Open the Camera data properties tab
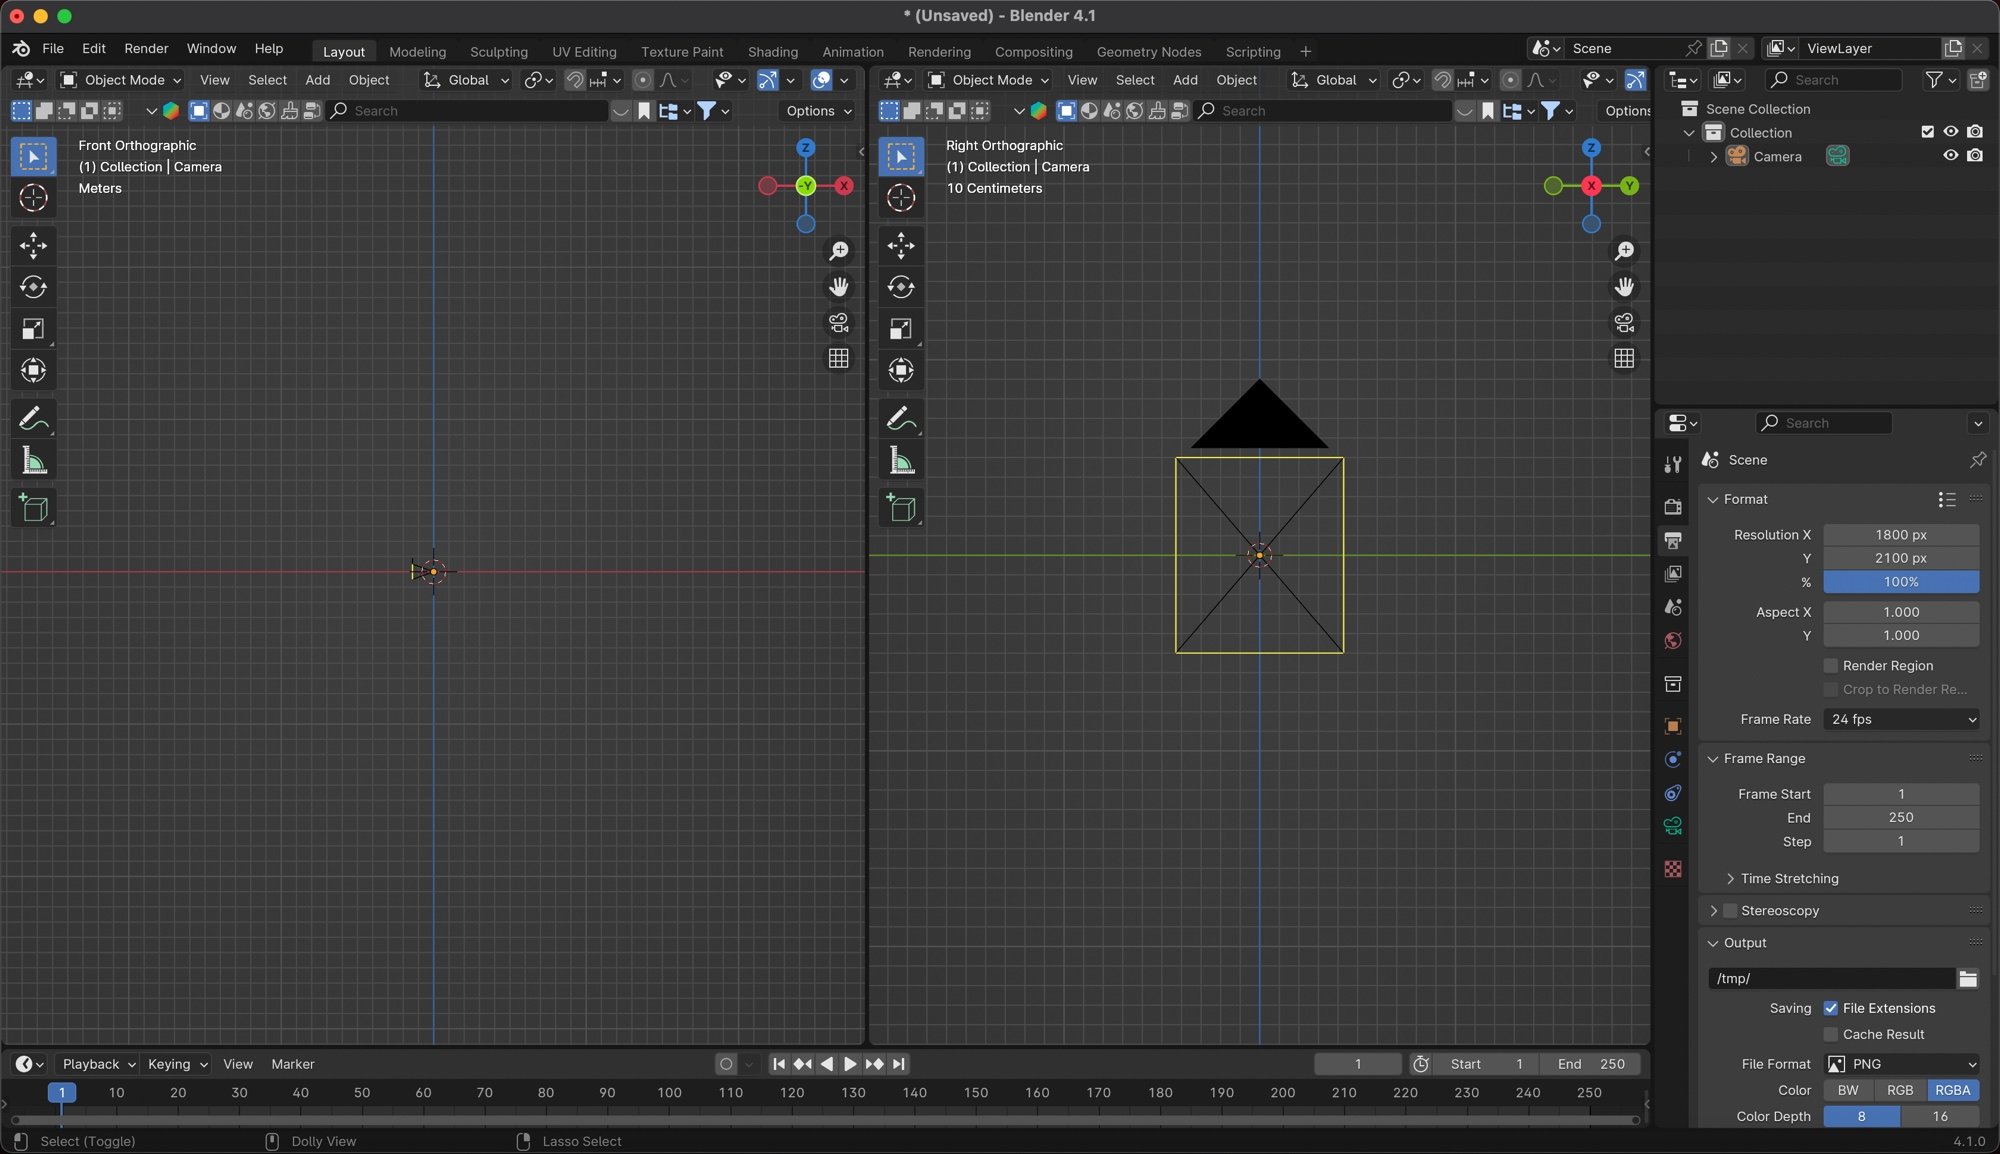 point(1673,826)
